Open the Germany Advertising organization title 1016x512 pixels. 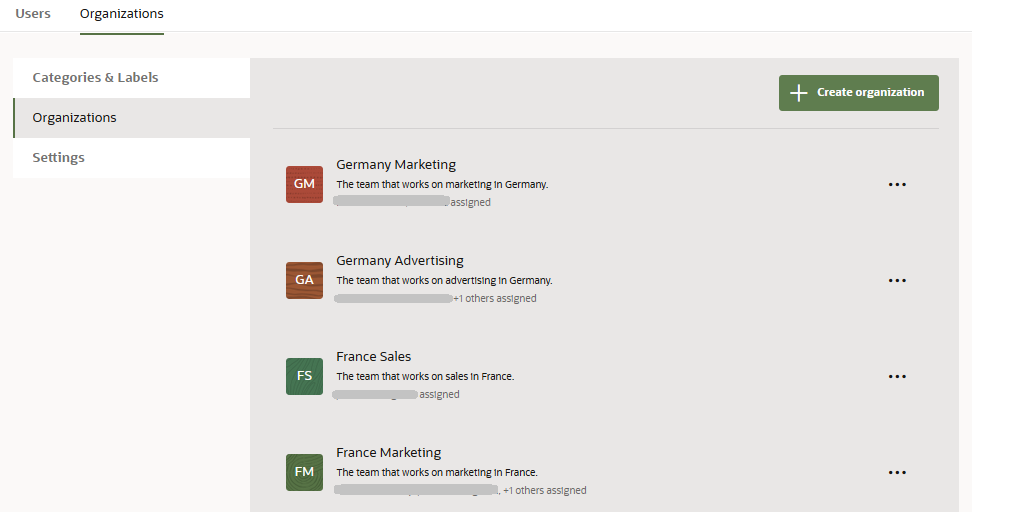[x=400, y=260]
